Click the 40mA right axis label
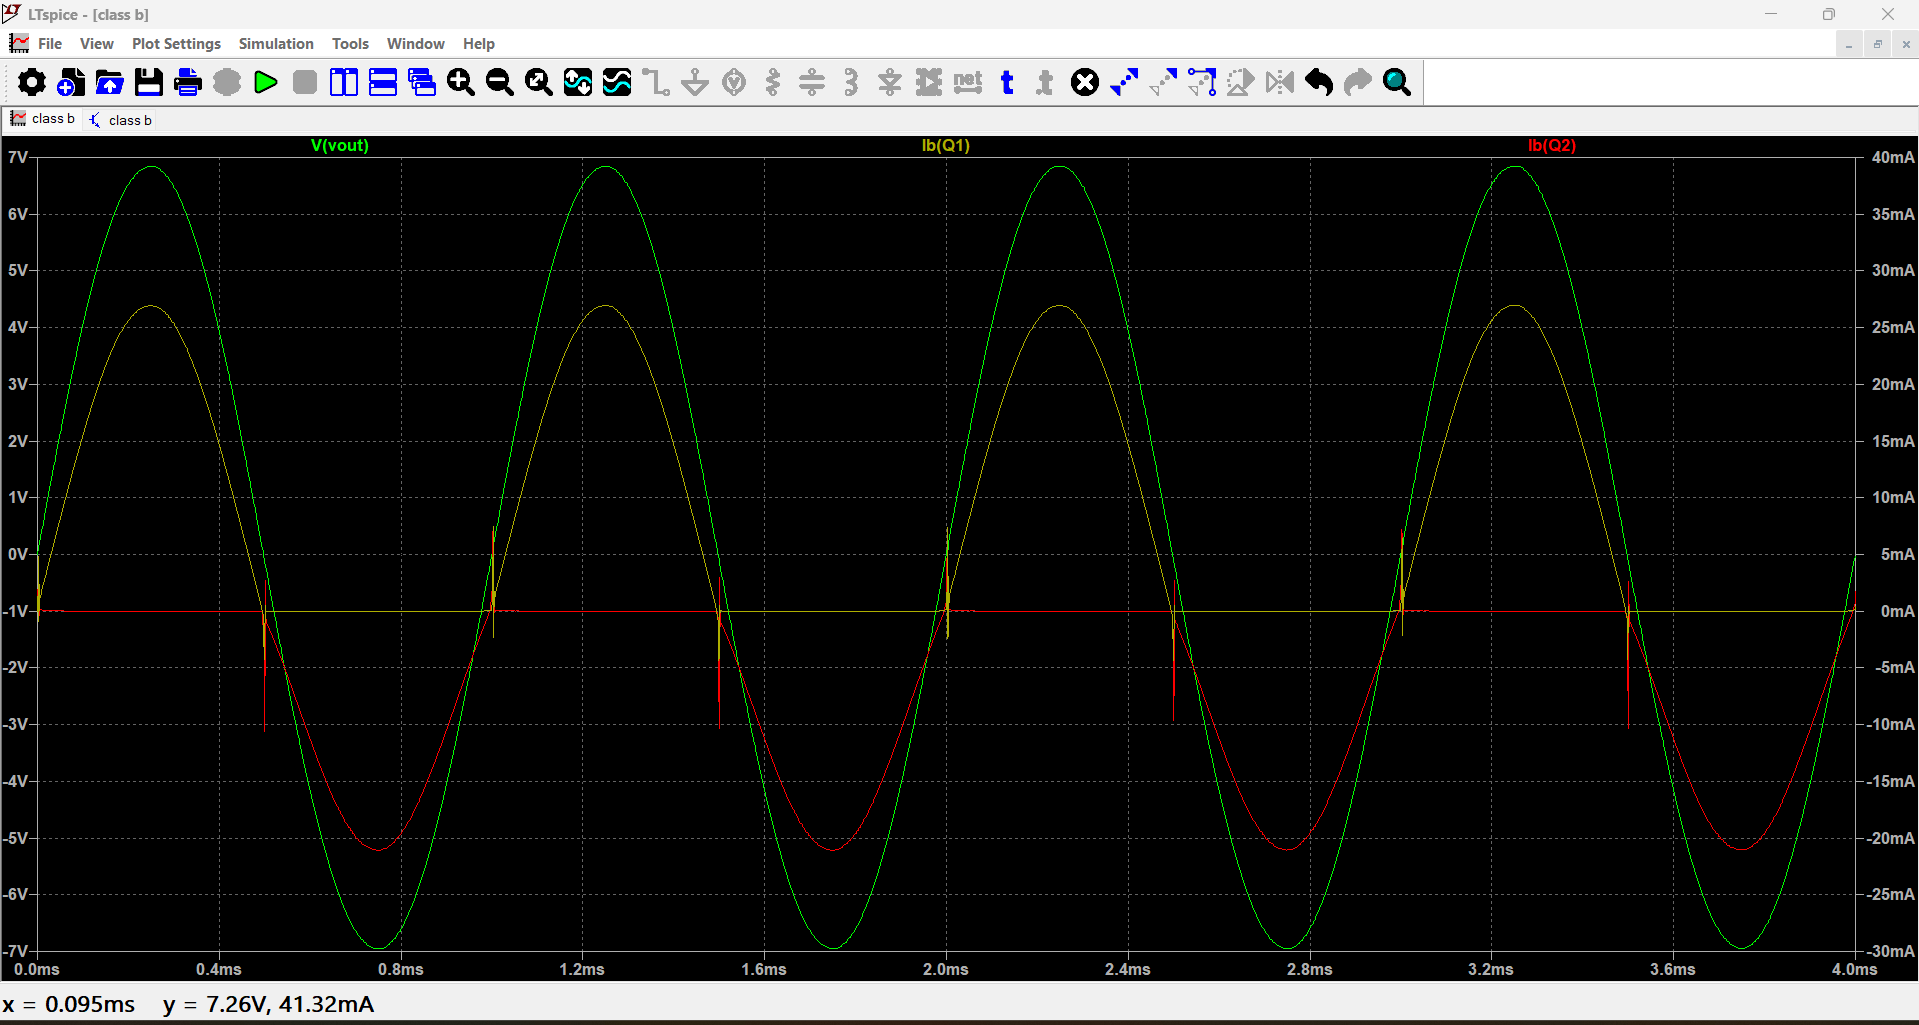The width and height of the screenshot is (1919, 1025). 1893,158
